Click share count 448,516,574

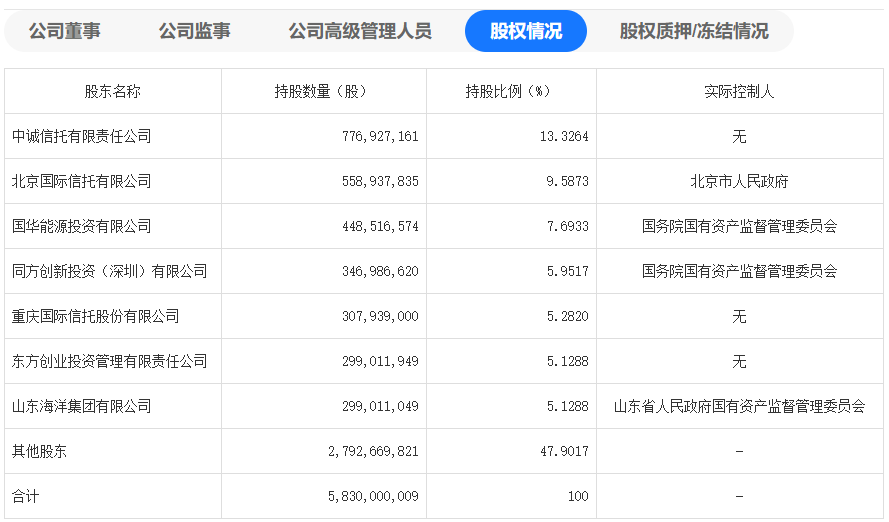(x=380, y=227)
